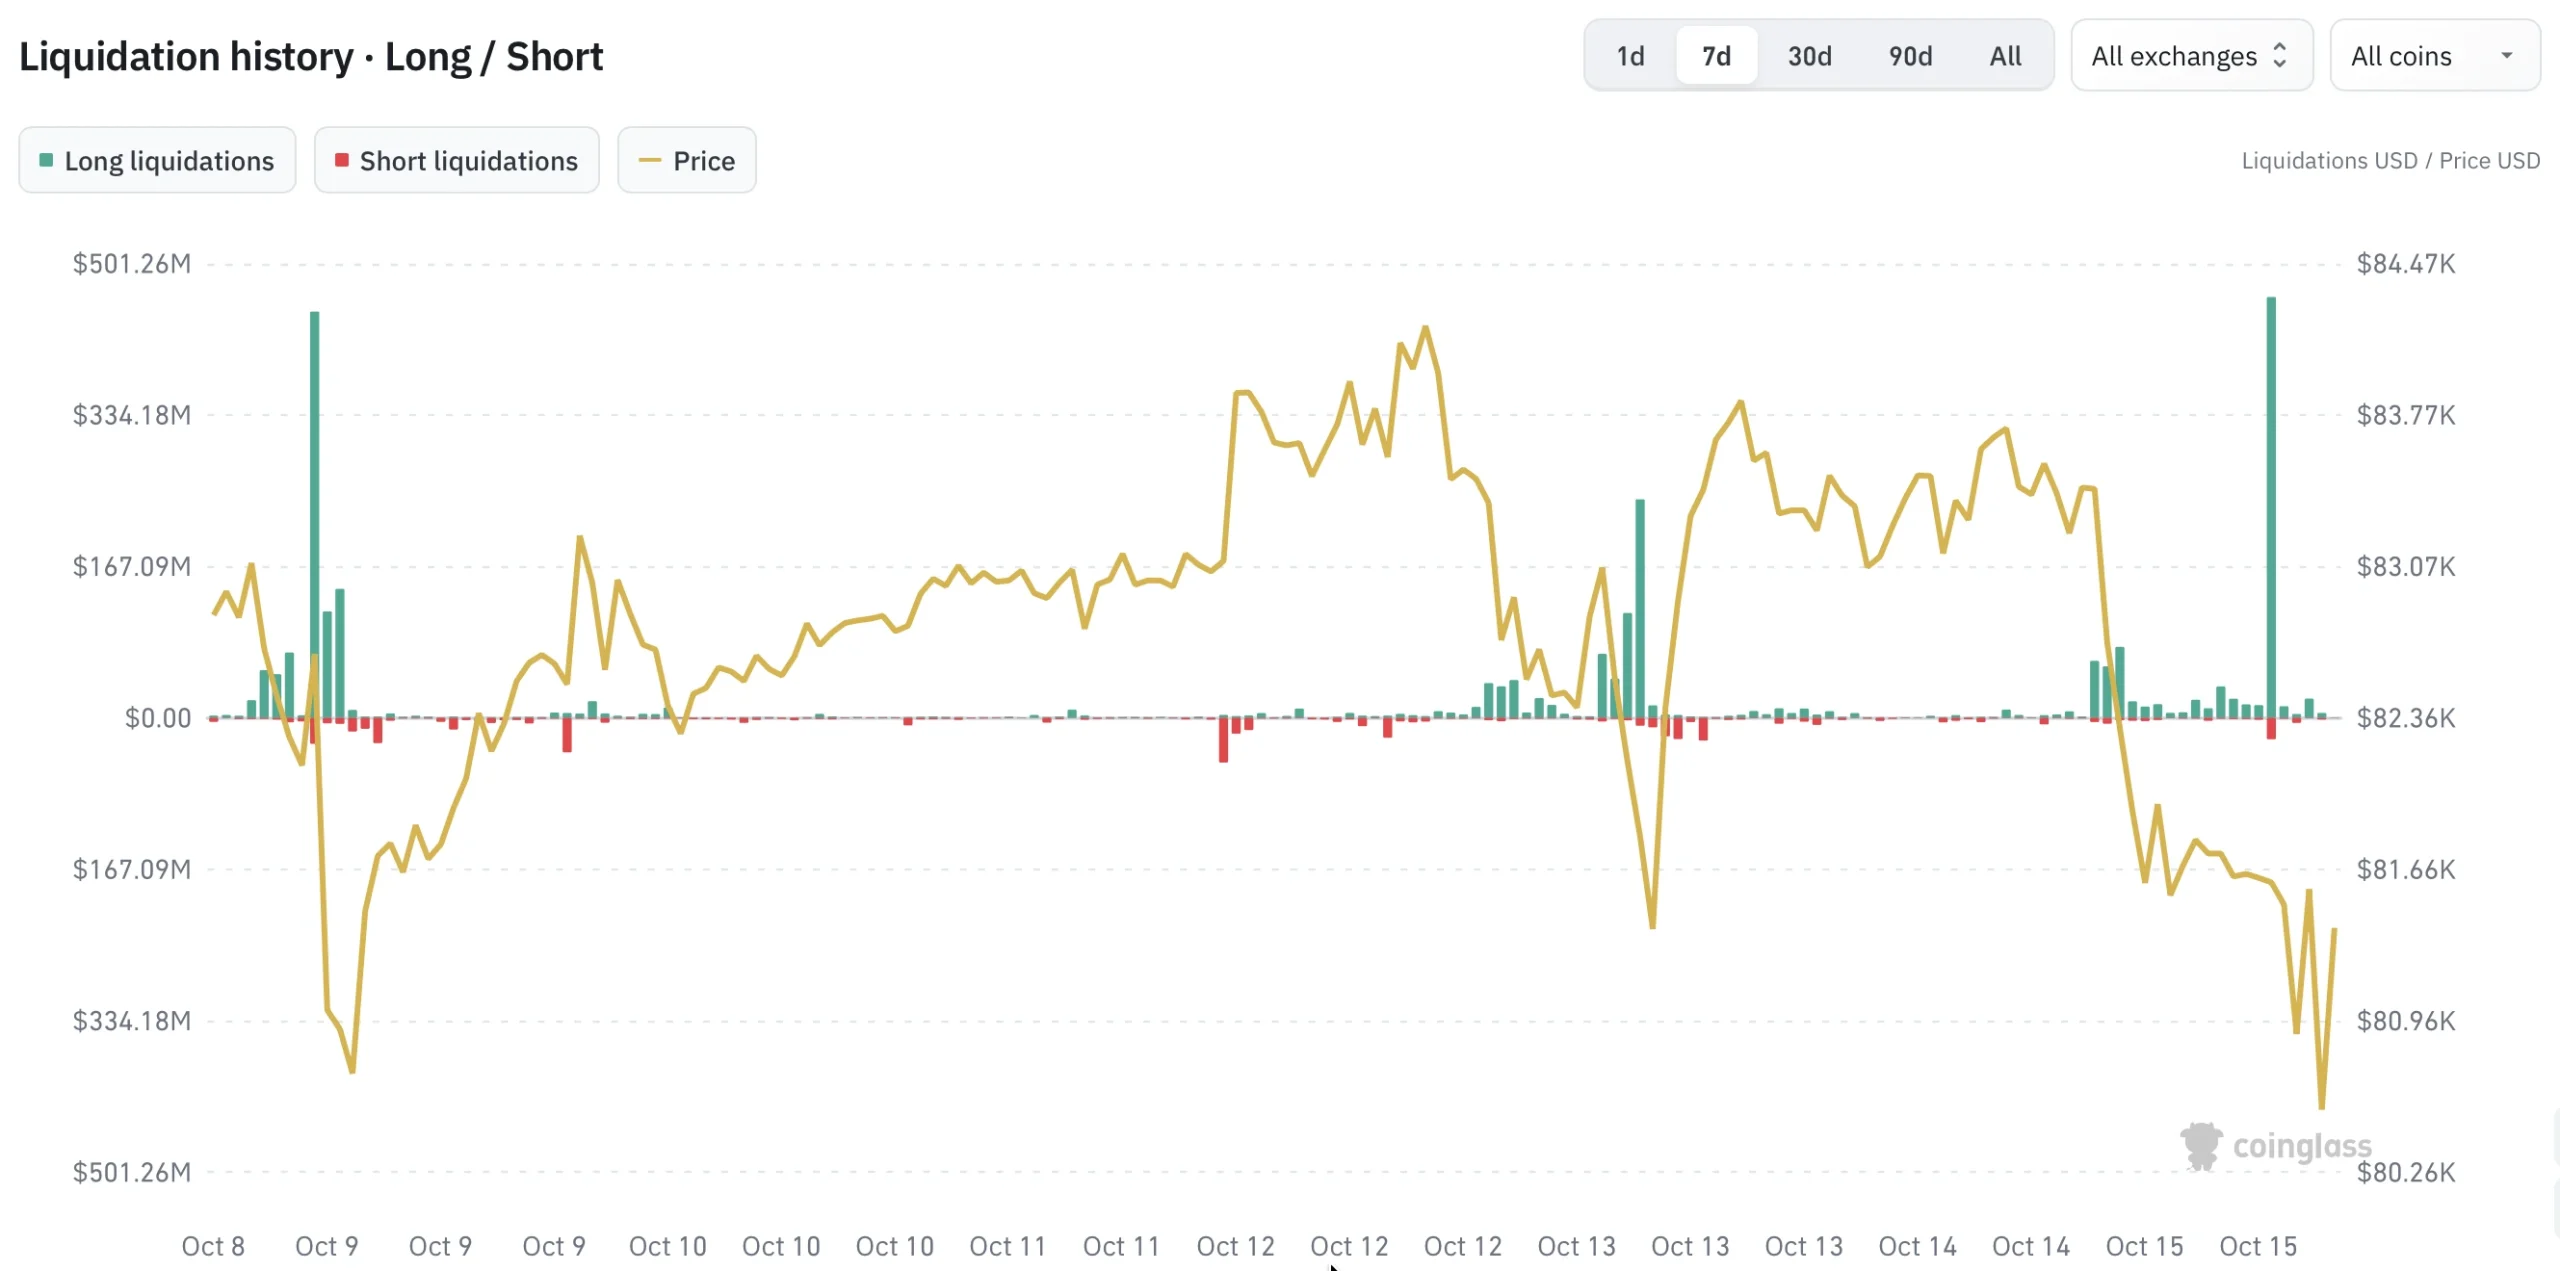Switch to the 30d time range
The image size is (2560, 1271).
(x=1809, y=56)
